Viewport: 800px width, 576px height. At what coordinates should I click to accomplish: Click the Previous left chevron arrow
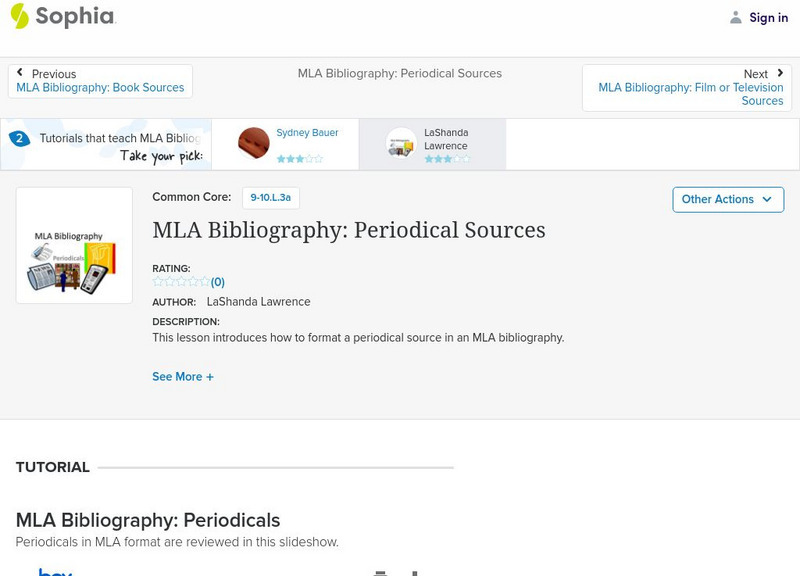pyautogui.click(x=20, y=73)
